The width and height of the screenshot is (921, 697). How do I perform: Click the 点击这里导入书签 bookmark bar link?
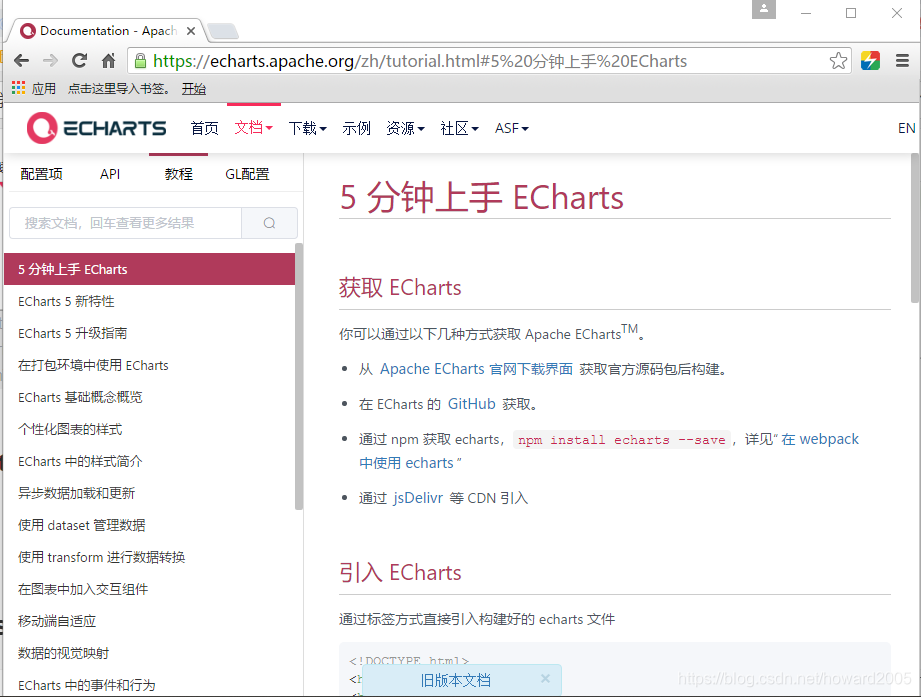[119, 89]
